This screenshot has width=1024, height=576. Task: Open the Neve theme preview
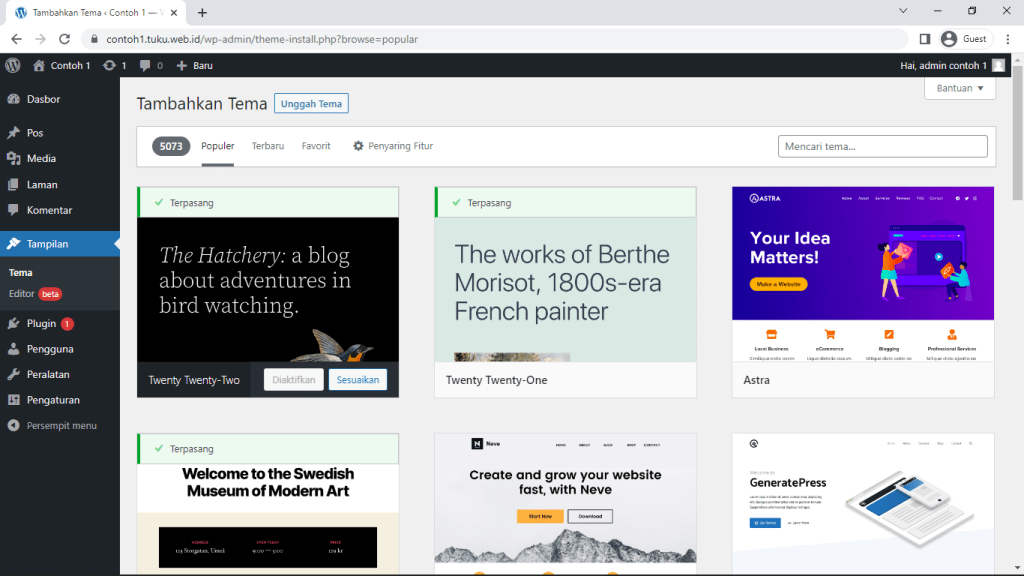[566, 504]
